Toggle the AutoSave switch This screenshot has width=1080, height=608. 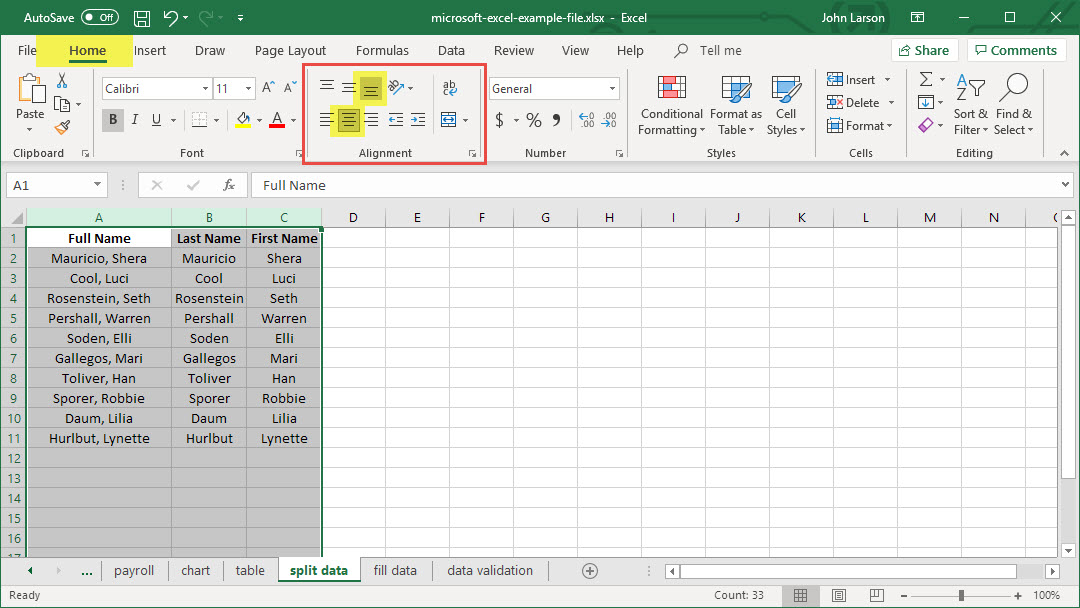(99, 18)
